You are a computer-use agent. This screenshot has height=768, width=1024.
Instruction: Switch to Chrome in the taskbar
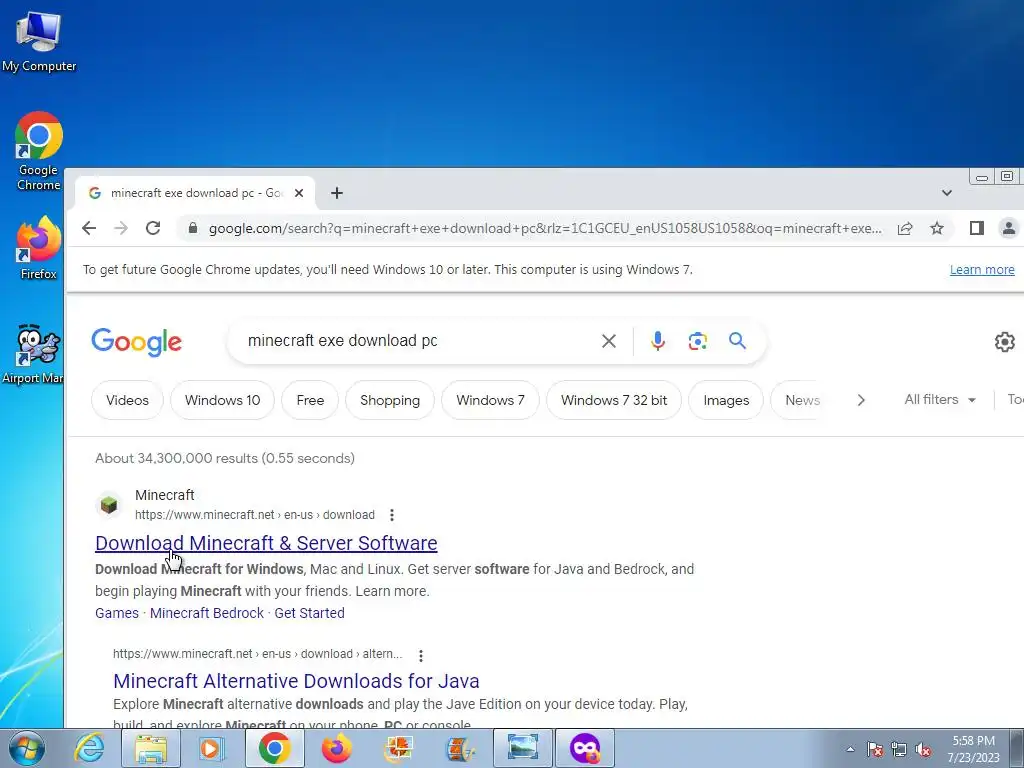pyautogui.click(x=274, y=748)
